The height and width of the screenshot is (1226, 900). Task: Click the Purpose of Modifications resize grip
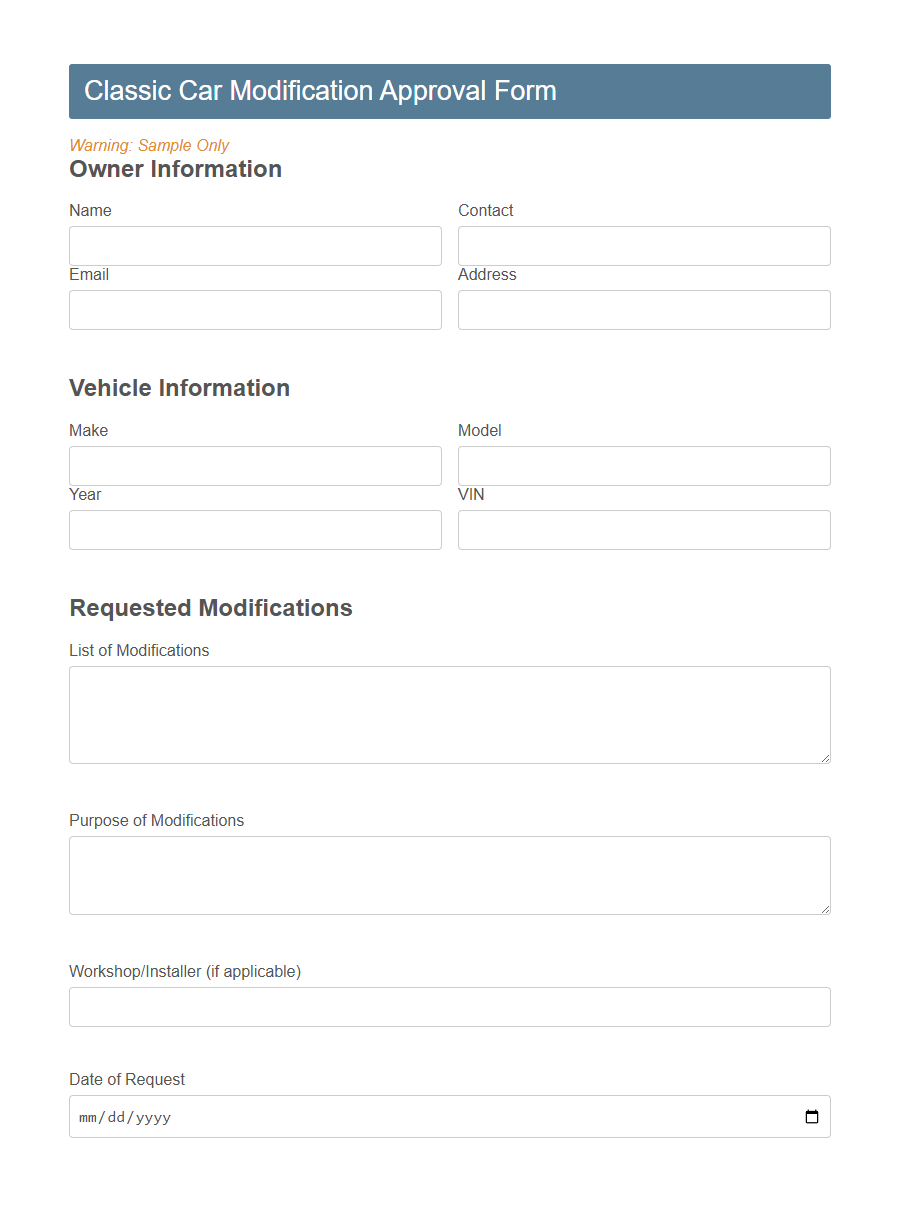click(826, 909)
